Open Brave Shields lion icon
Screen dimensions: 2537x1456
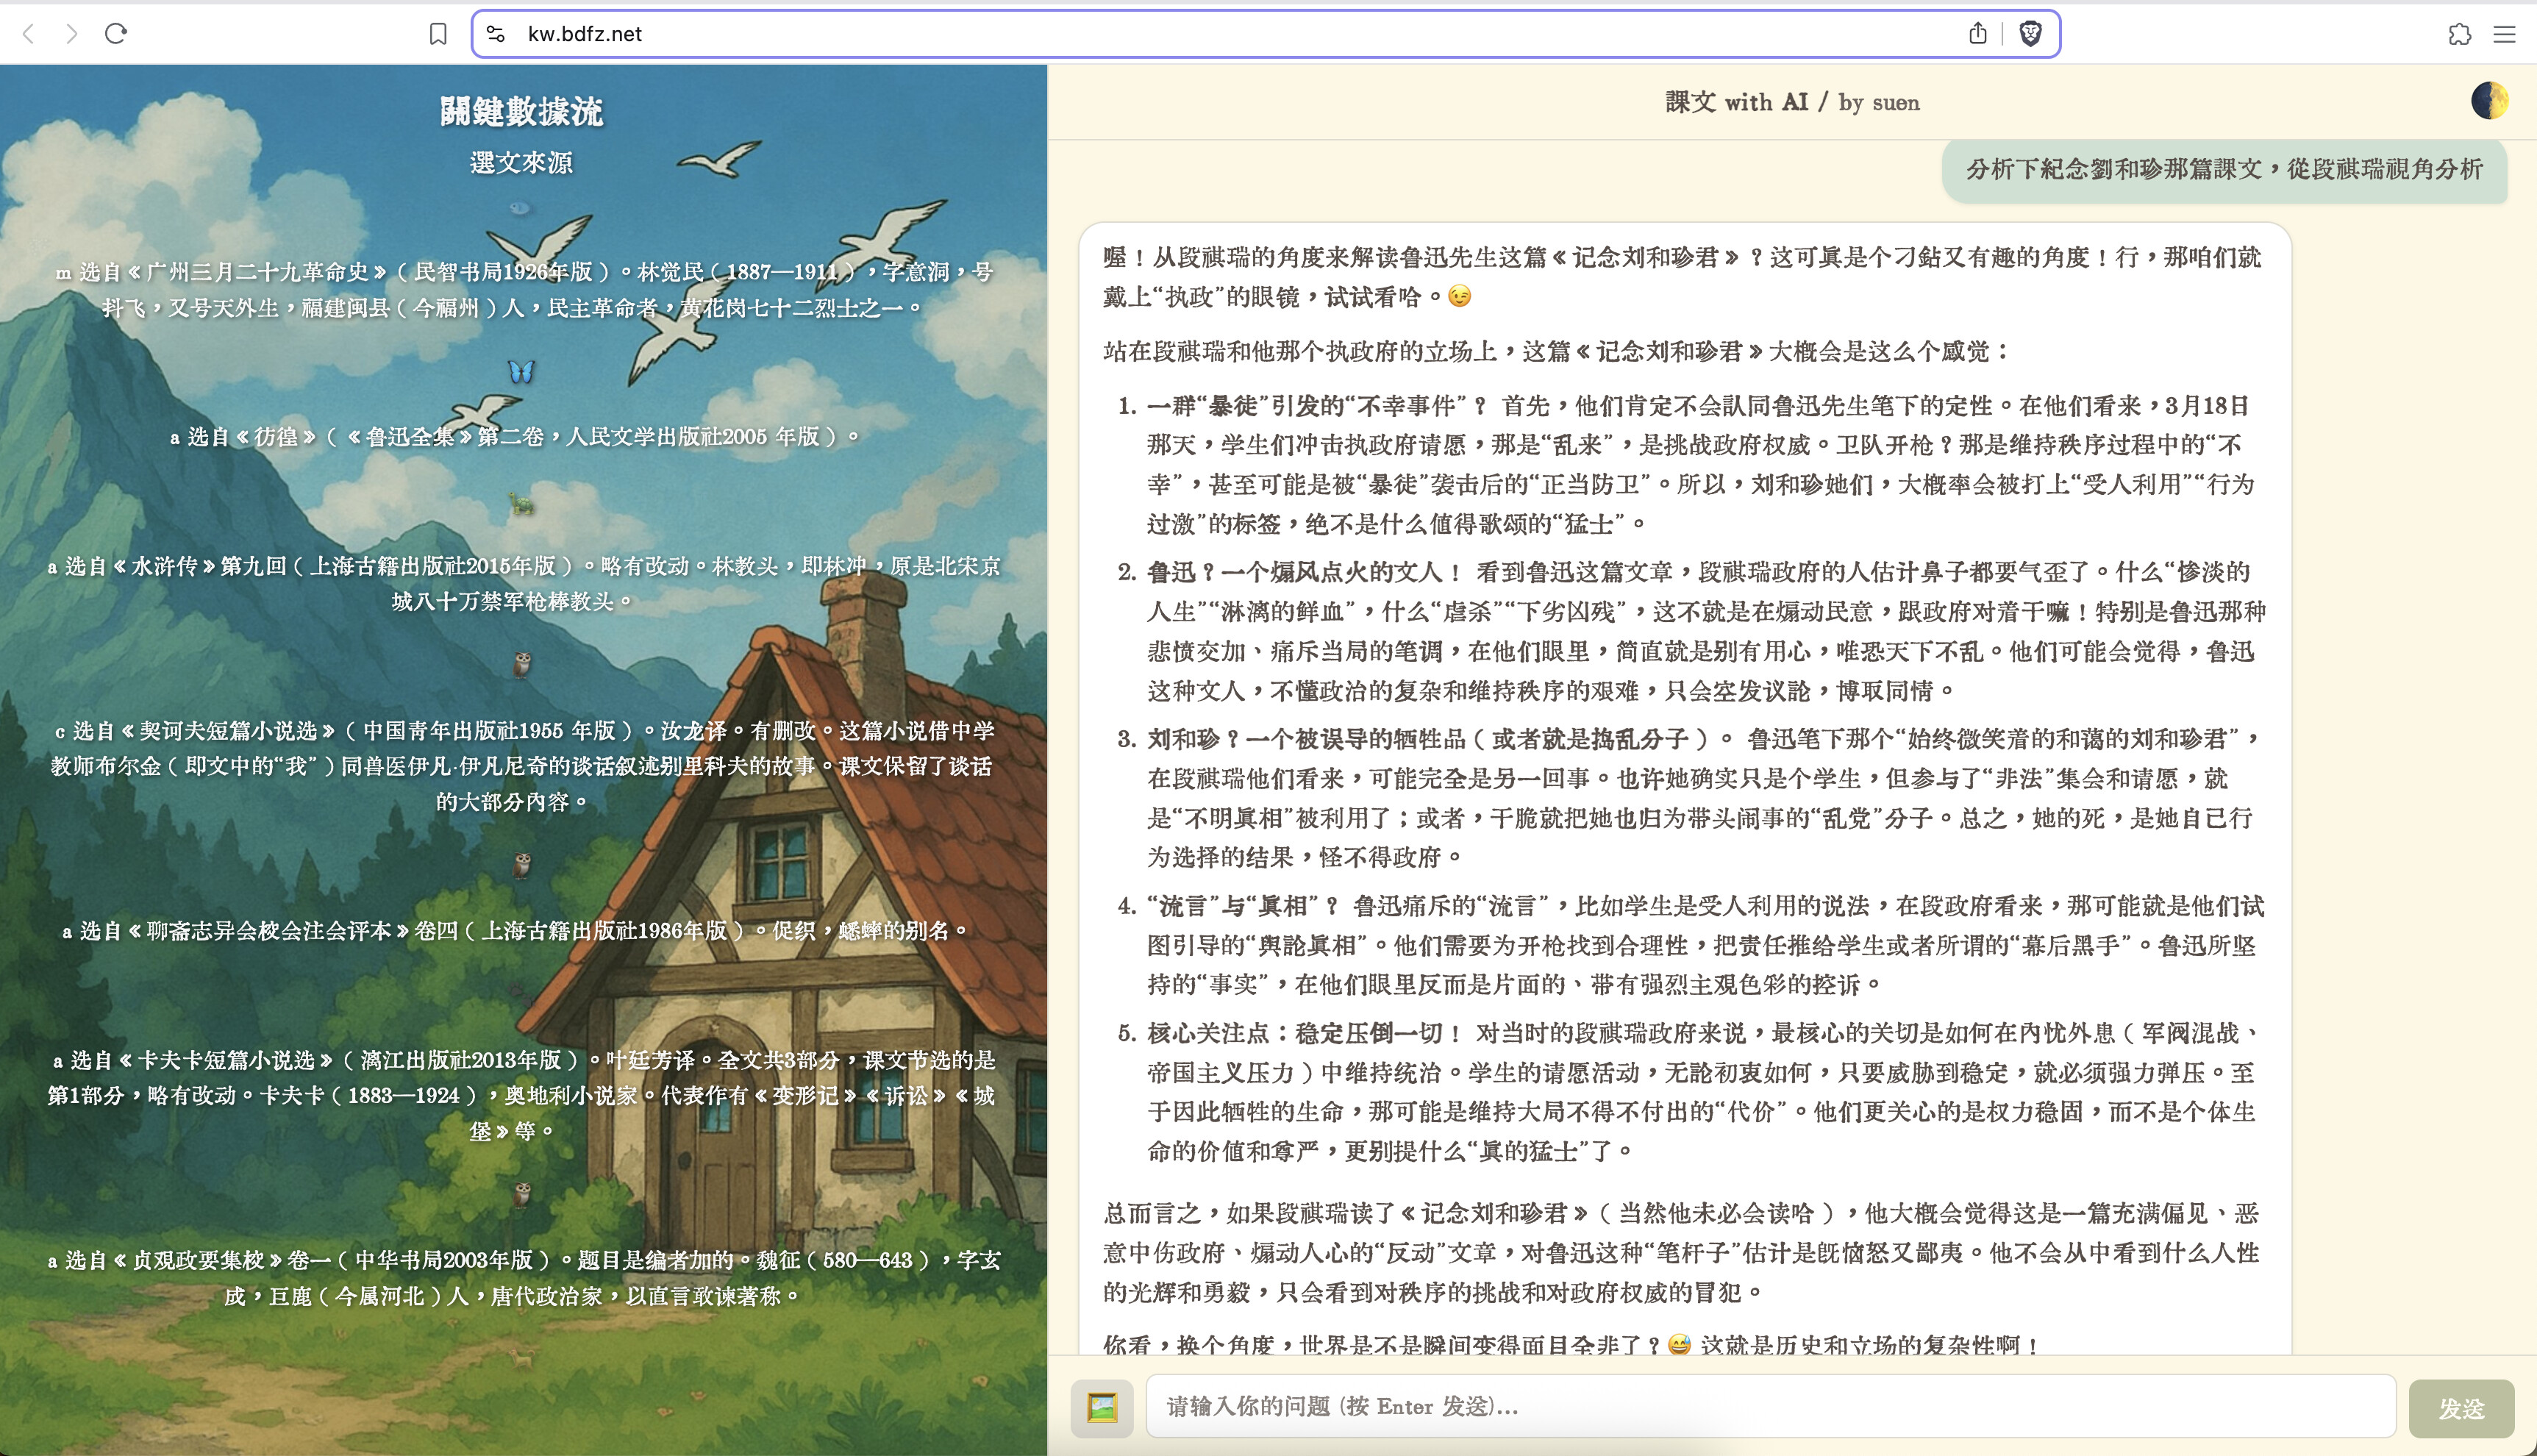[2030, 34]
